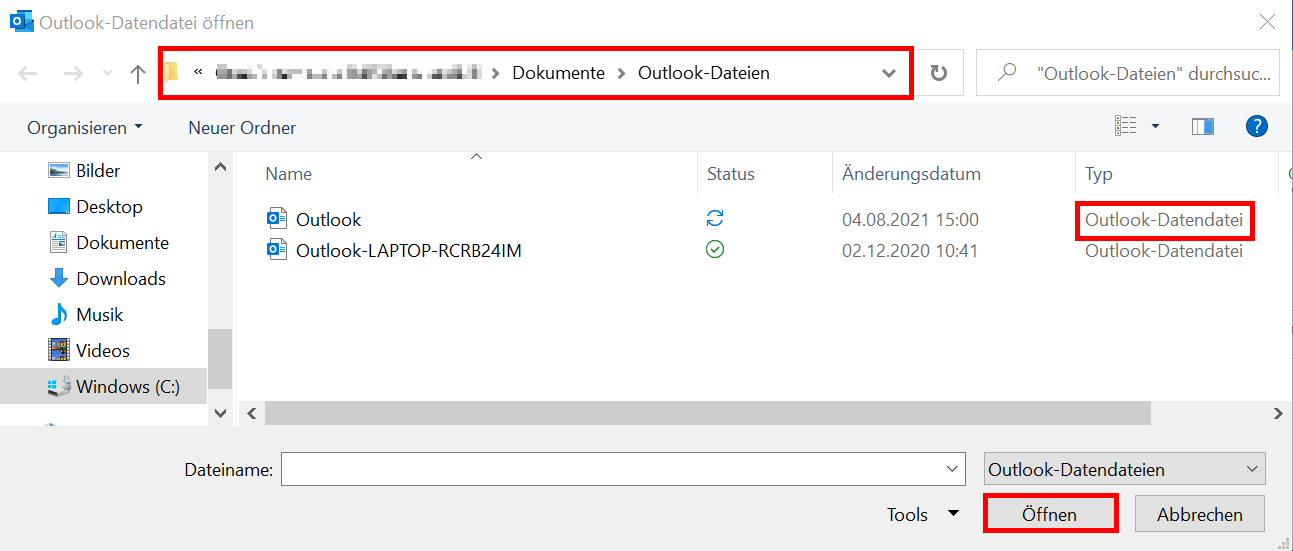
Task: Open the Outlook-Datendateien file type dropdown
Action: click(x=1124, y=469)
